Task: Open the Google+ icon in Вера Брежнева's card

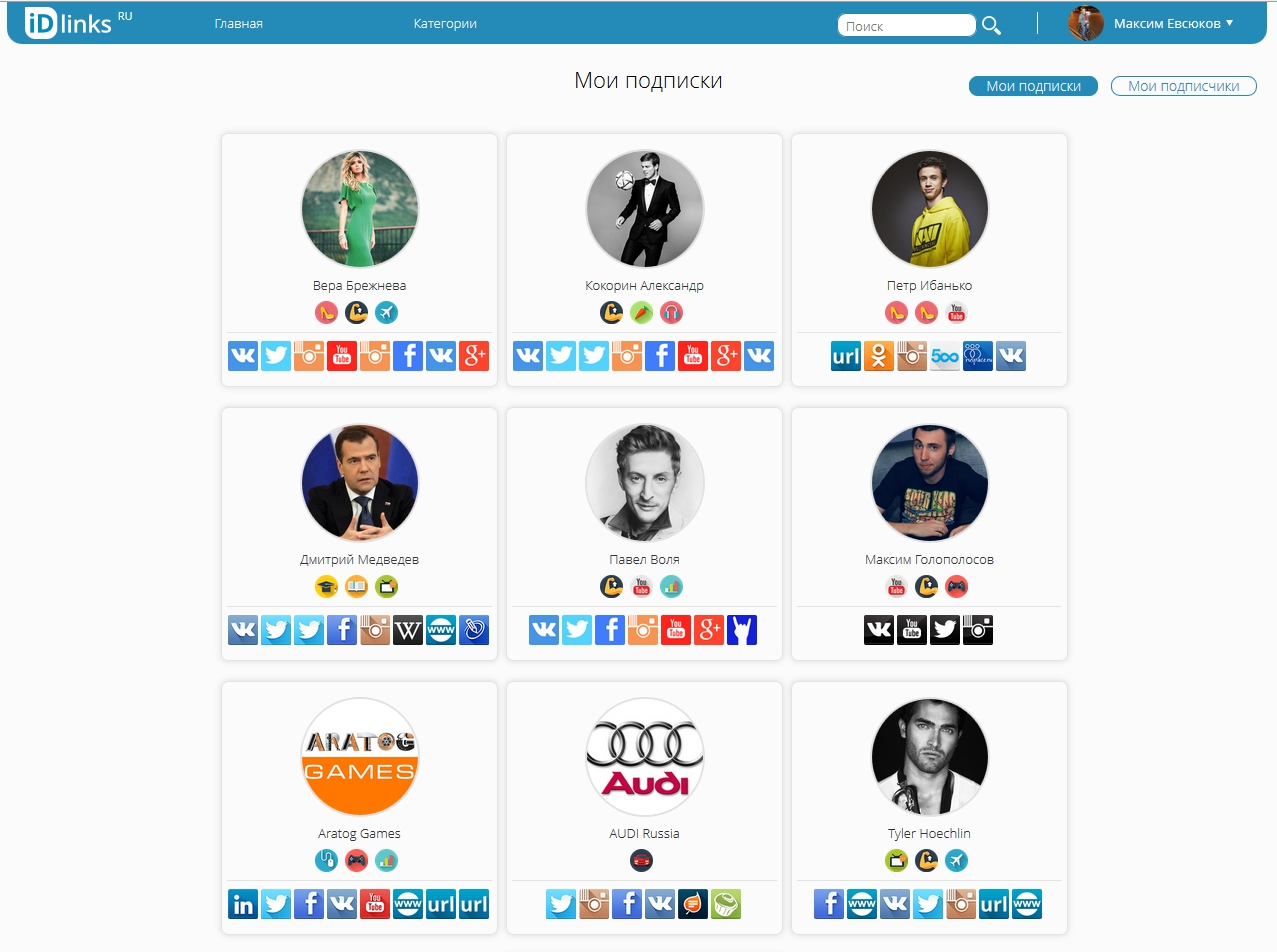Action: point(474,356)
